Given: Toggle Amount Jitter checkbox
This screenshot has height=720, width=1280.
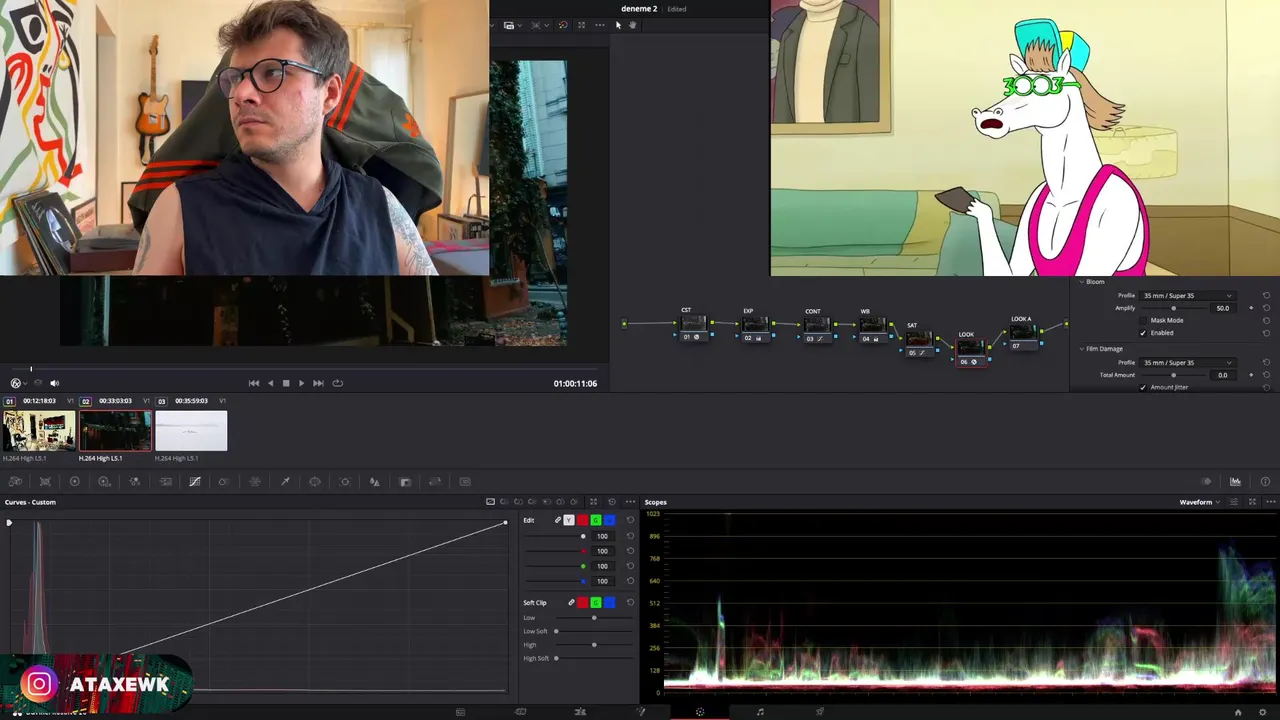Looking at the screenshot, I should [x=1143, y=387].
